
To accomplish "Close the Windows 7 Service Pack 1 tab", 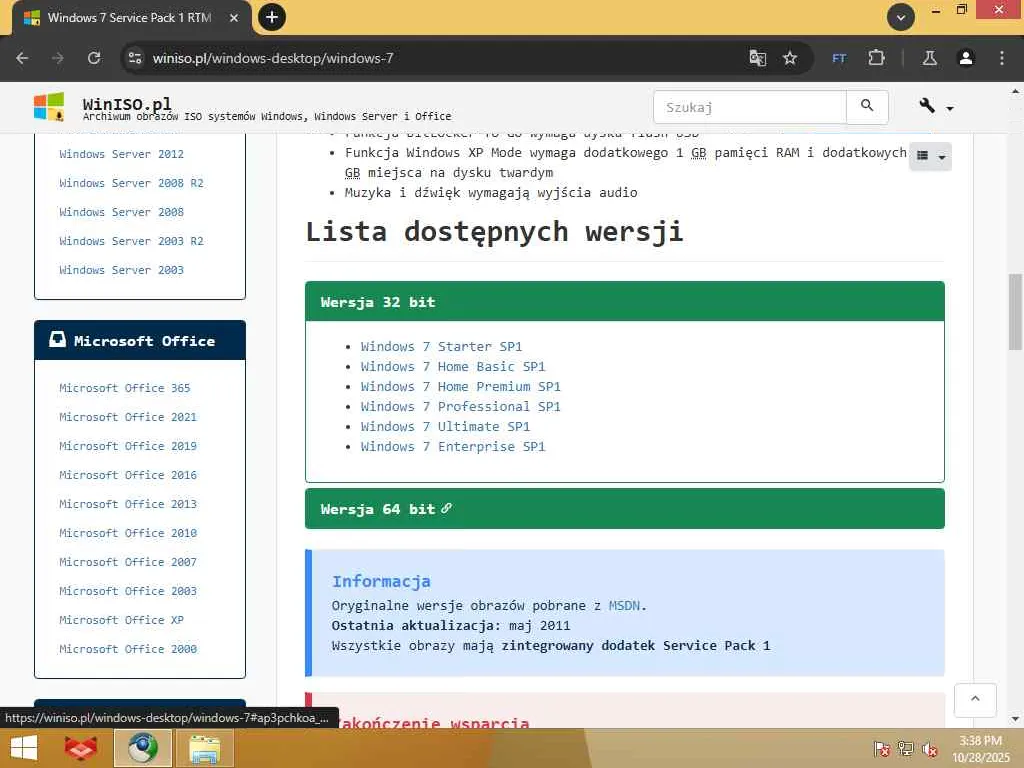I will (234, 18).
